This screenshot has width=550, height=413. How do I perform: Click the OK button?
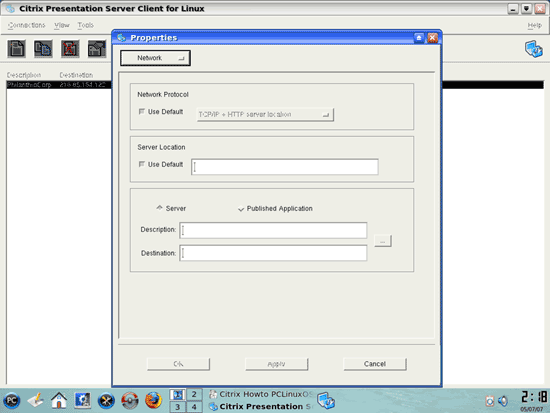[x=178, y=364]
